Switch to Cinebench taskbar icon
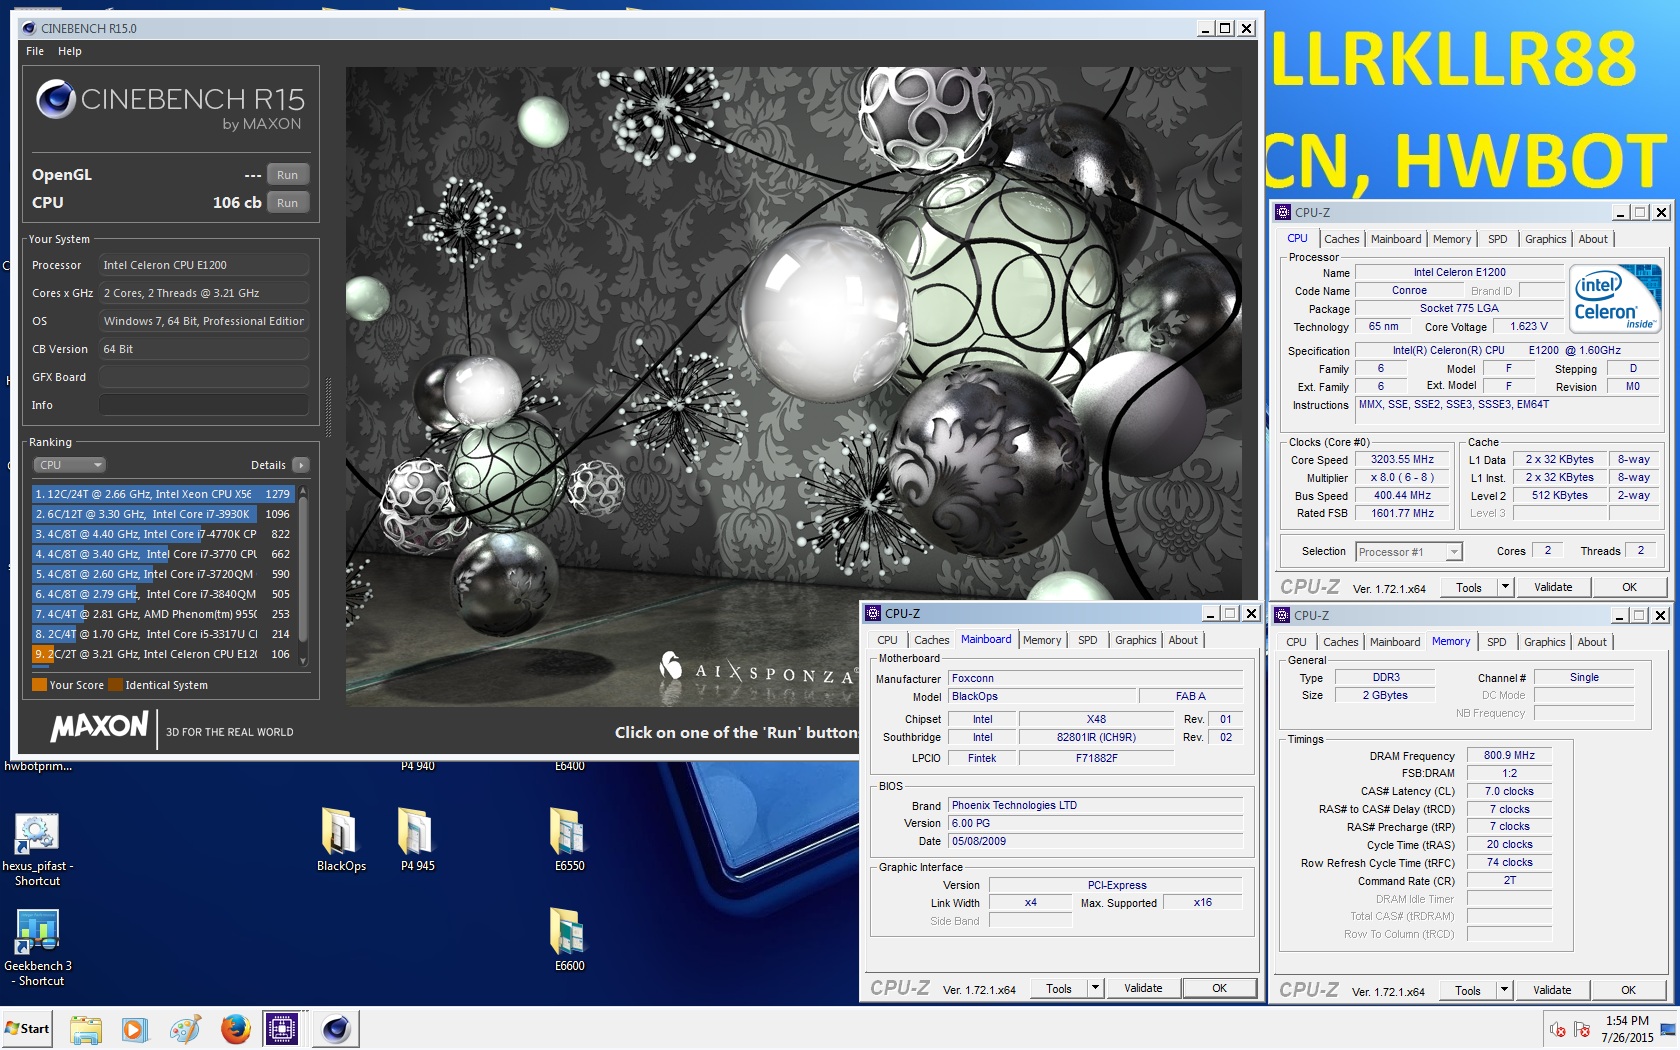Screen dimensions: 1680x1050 335,1029
